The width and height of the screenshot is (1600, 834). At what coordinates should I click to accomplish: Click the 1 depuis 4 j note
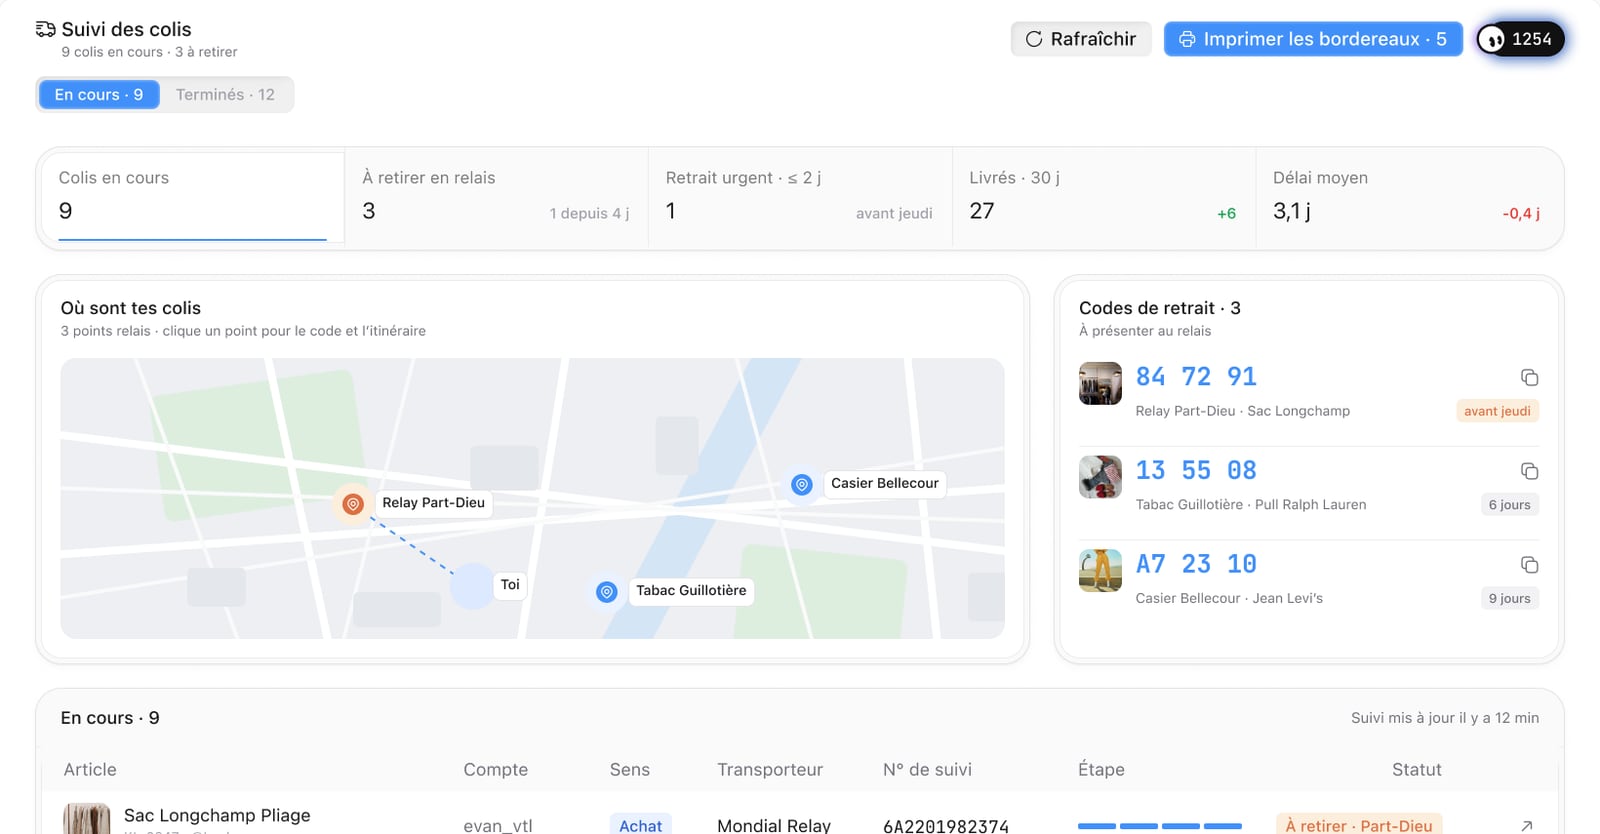[589, 213]
